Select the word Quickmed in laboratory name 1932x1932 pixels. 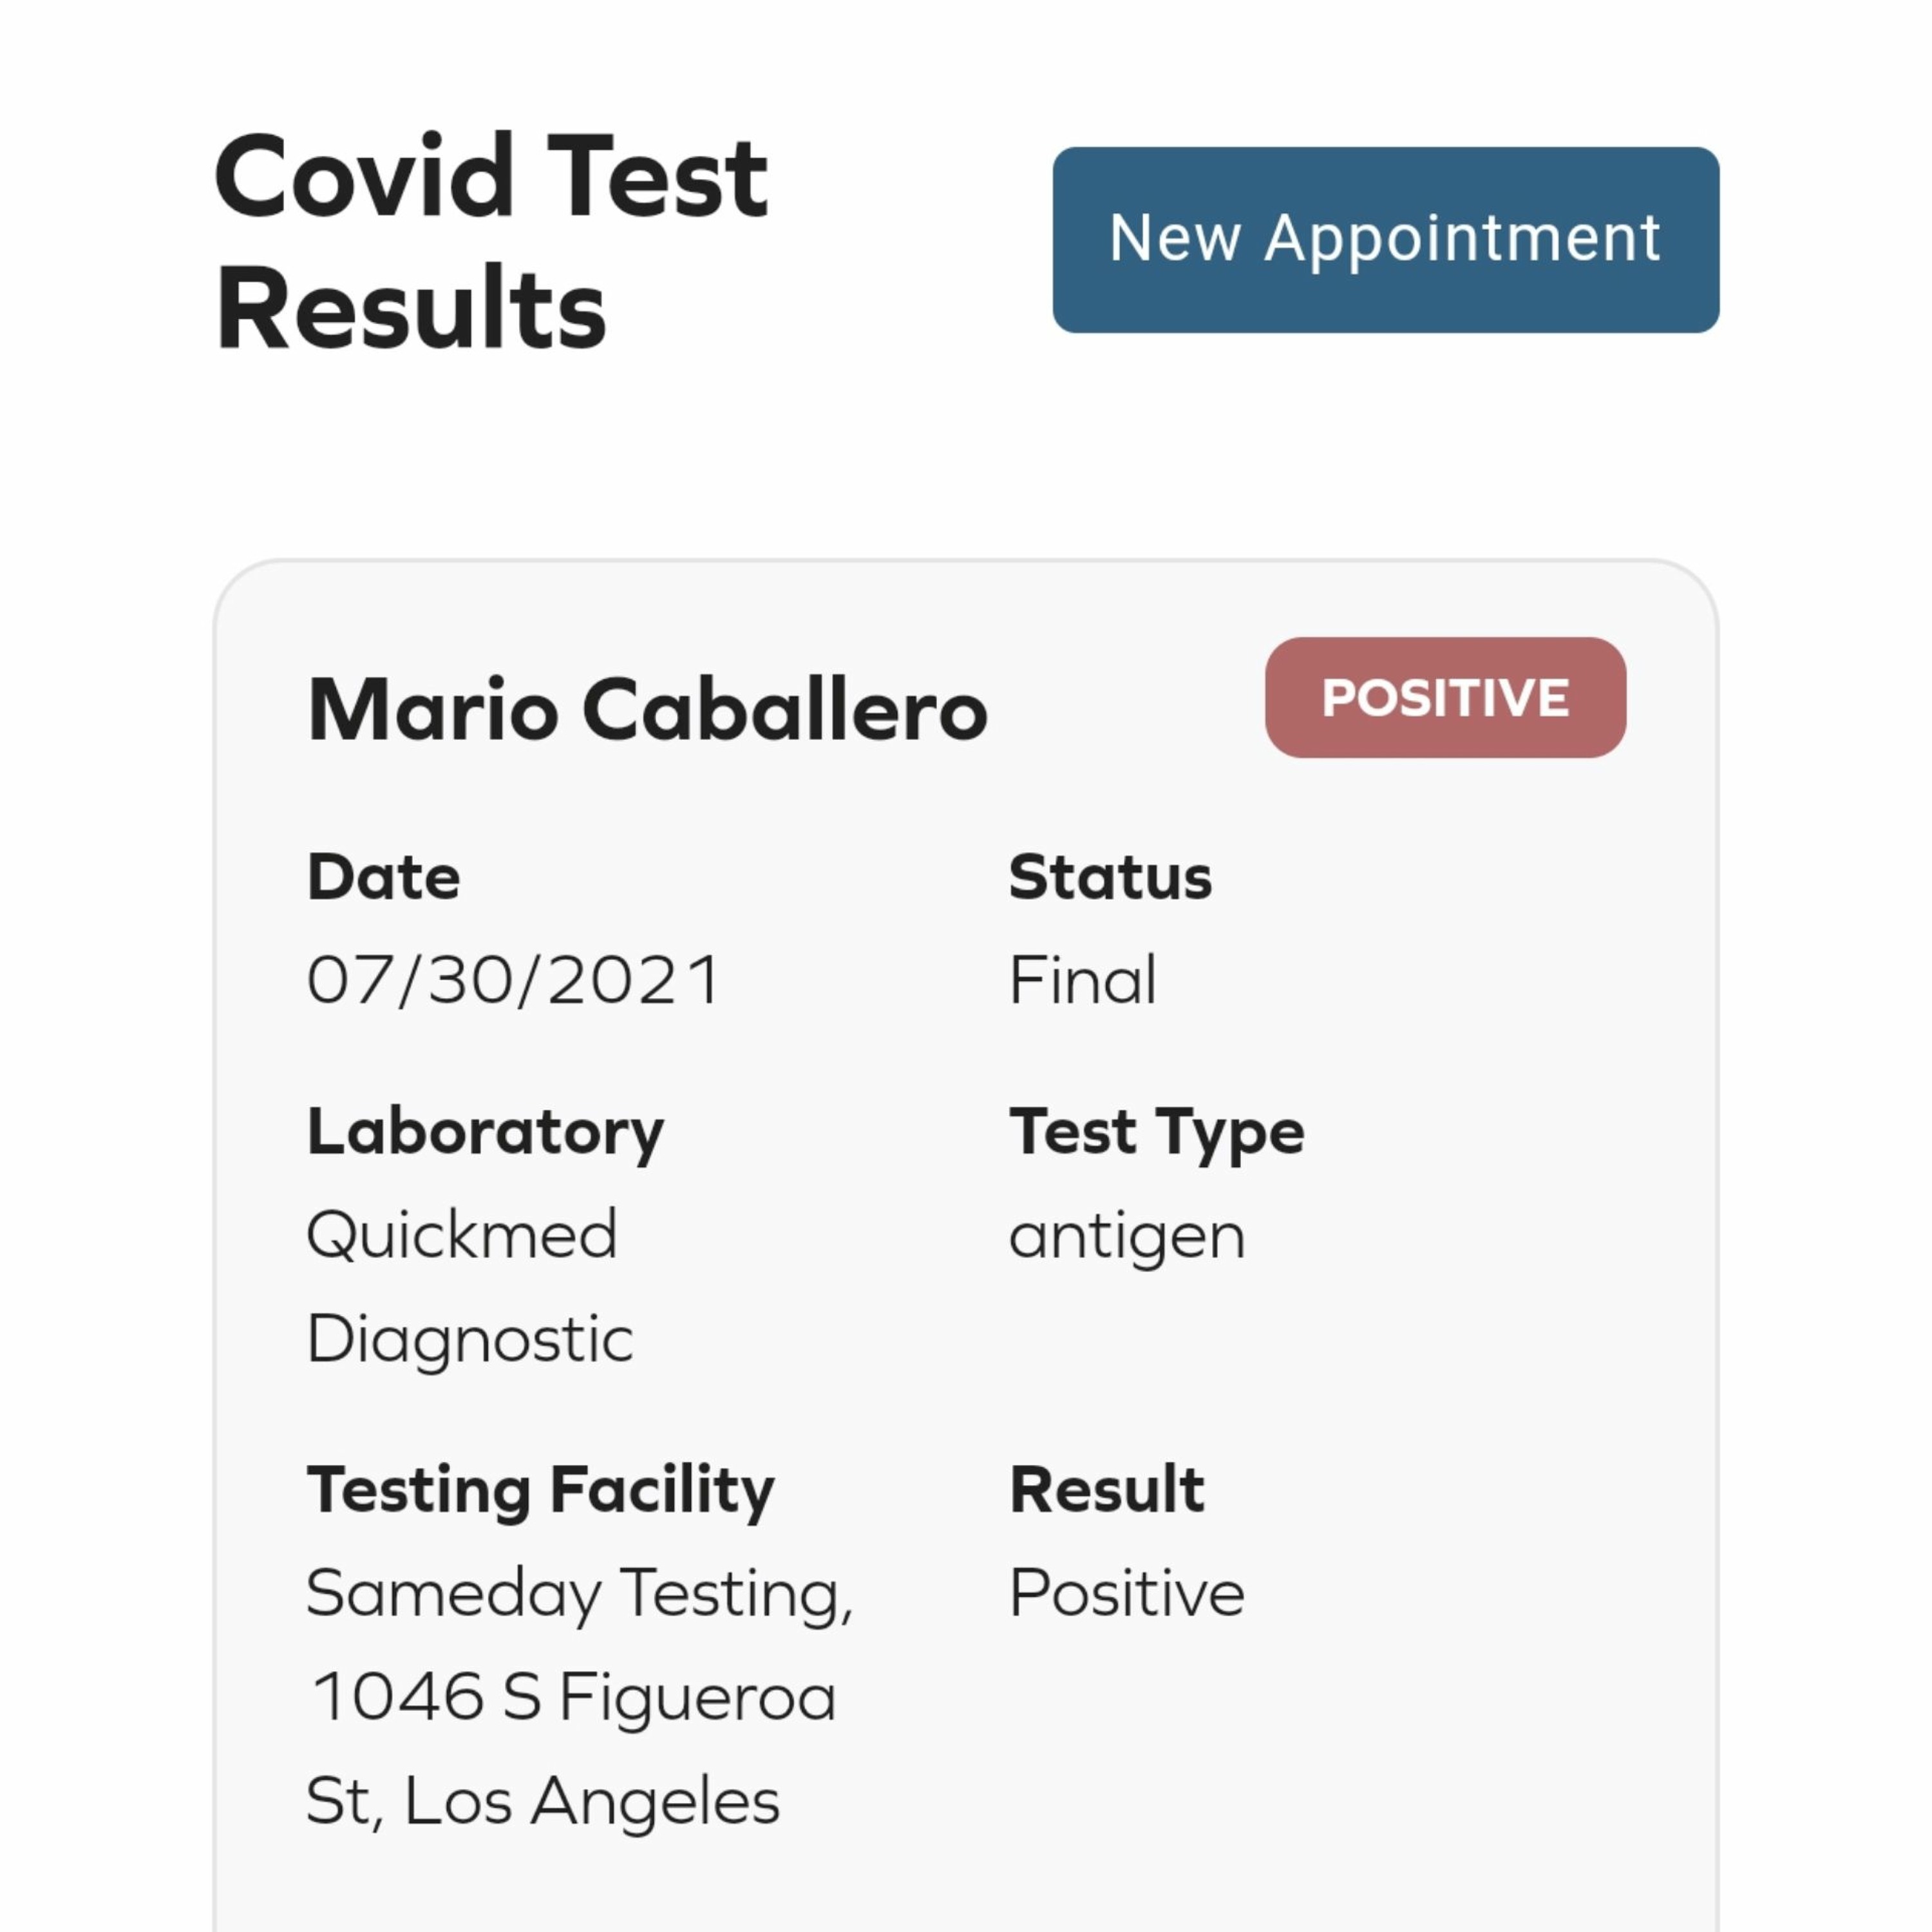click(462, 1234)
